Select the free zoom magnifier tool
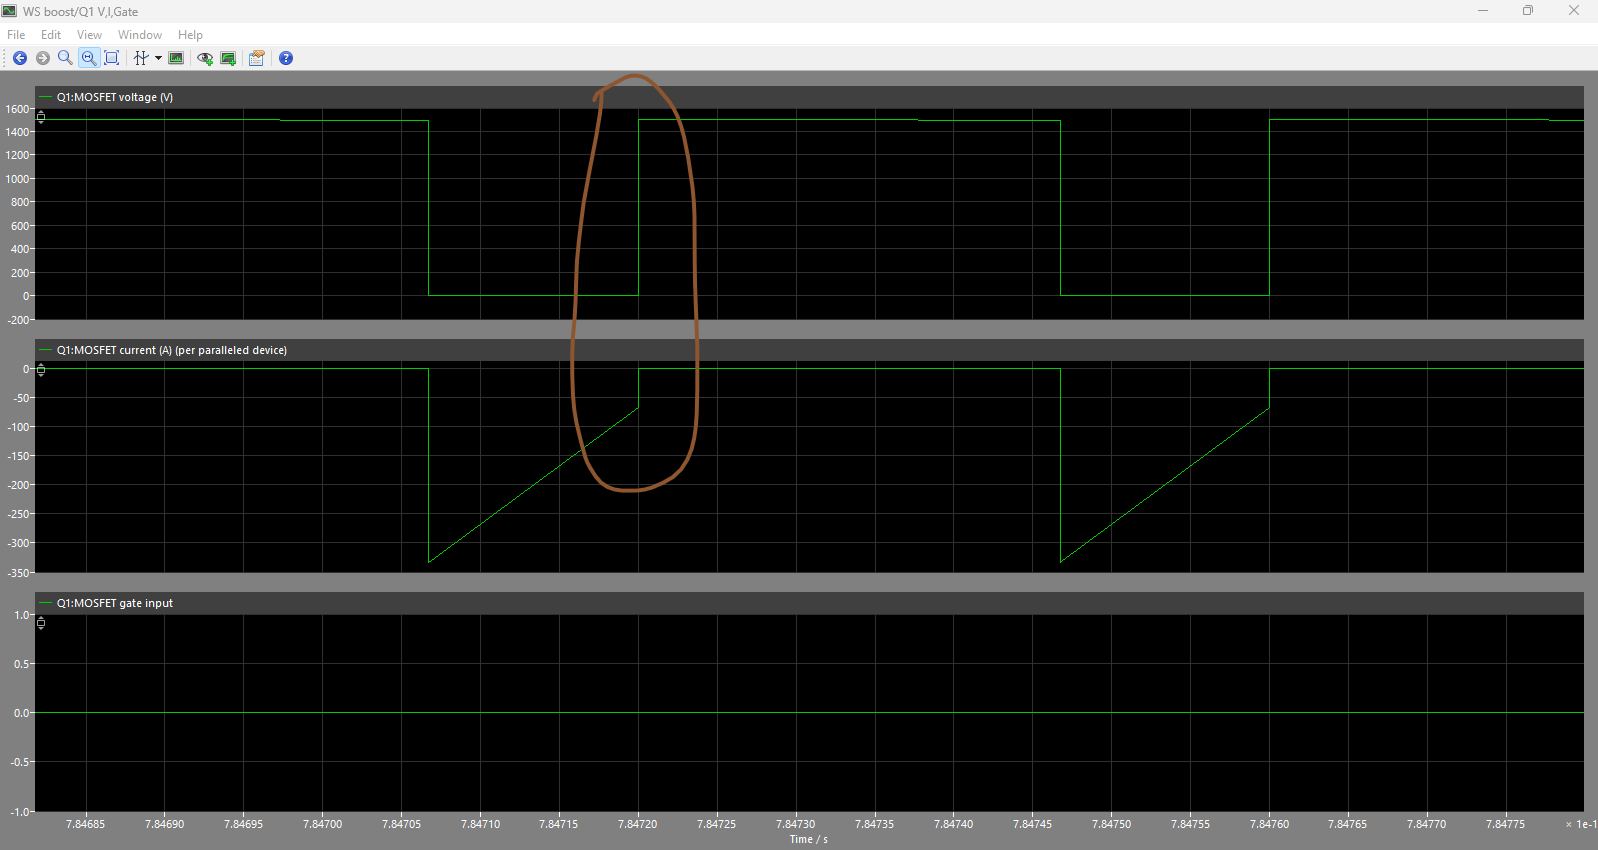 click(65, 58)
